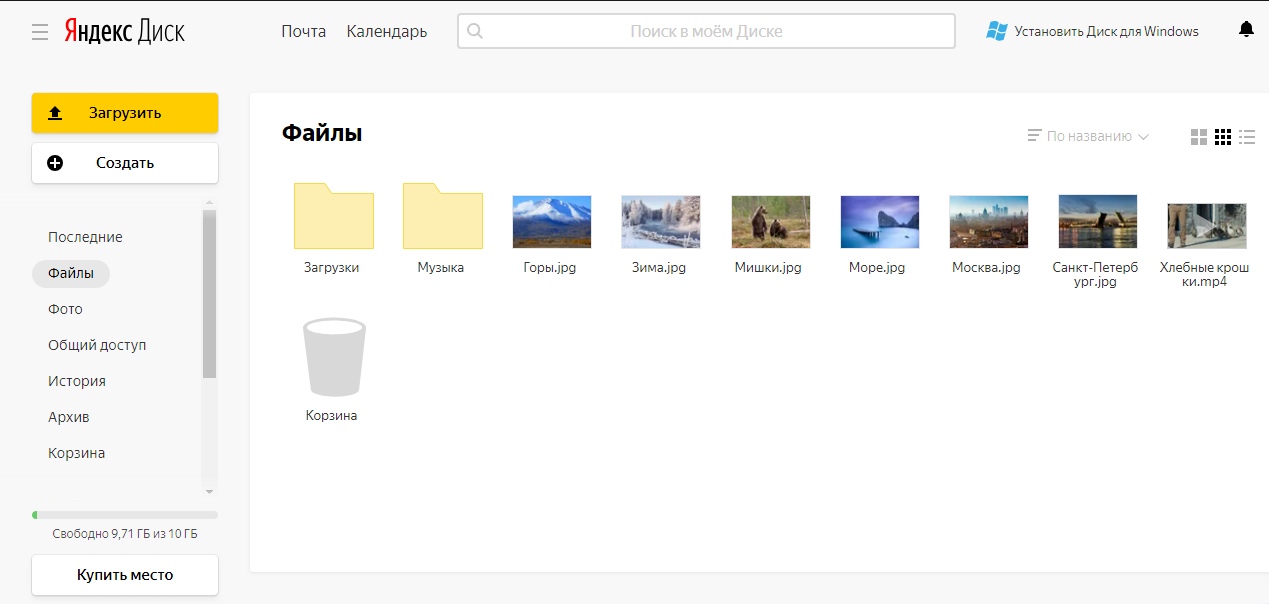Click the notifications bell icon
The image size is (1269, 604).
pos(1246,30)
